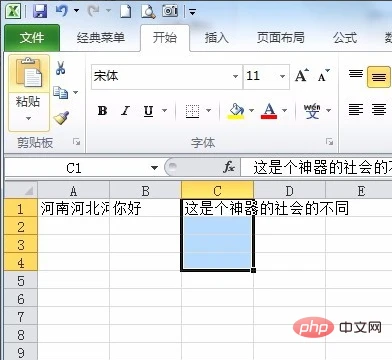Click the Excel application icon
The height and width of the screenshot is (360, 392).
(13, 11)
